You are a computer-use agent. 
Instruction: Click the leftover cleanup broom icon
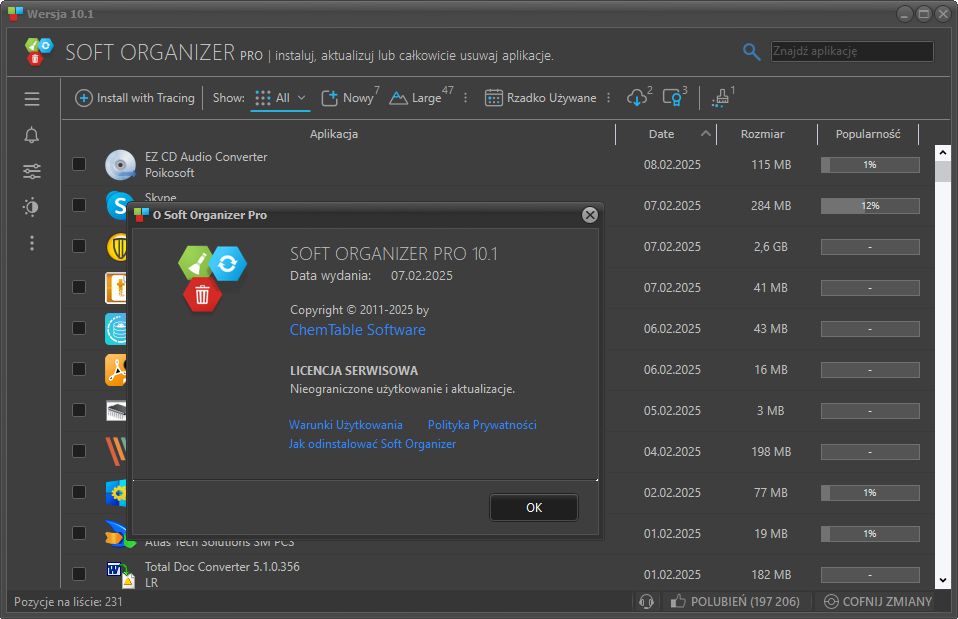(722, 97)
